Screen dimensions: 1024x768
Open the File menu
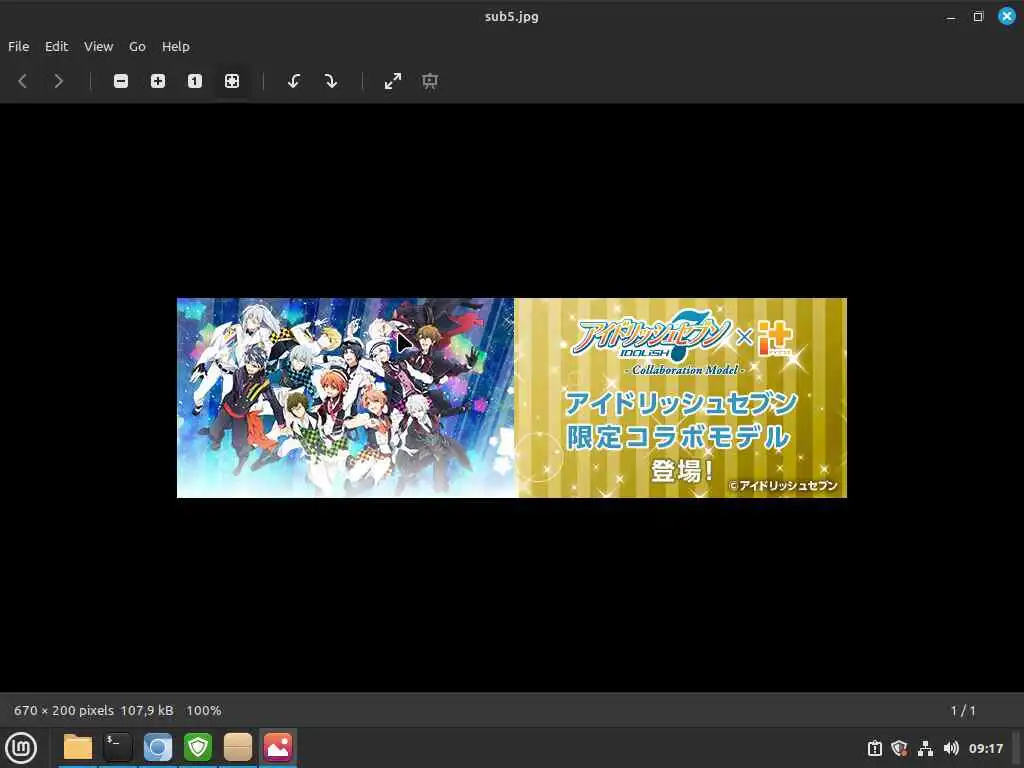tap(18, 46)
